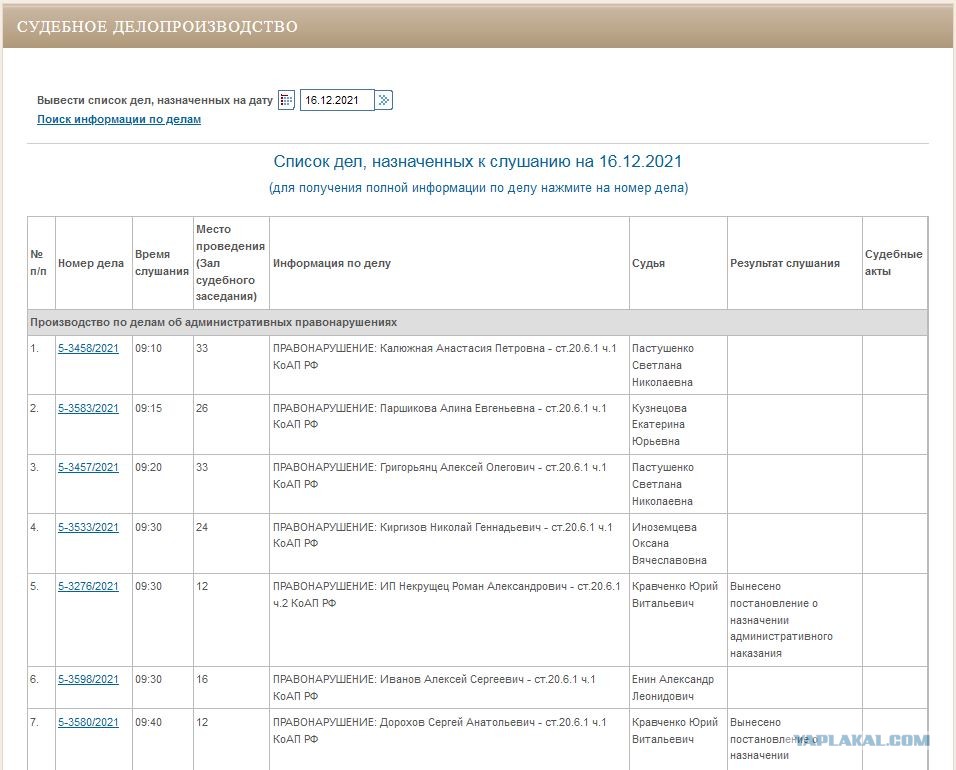Submit the date with the arrow button
The height and width of the screenshot is (770, 956).
383,100
